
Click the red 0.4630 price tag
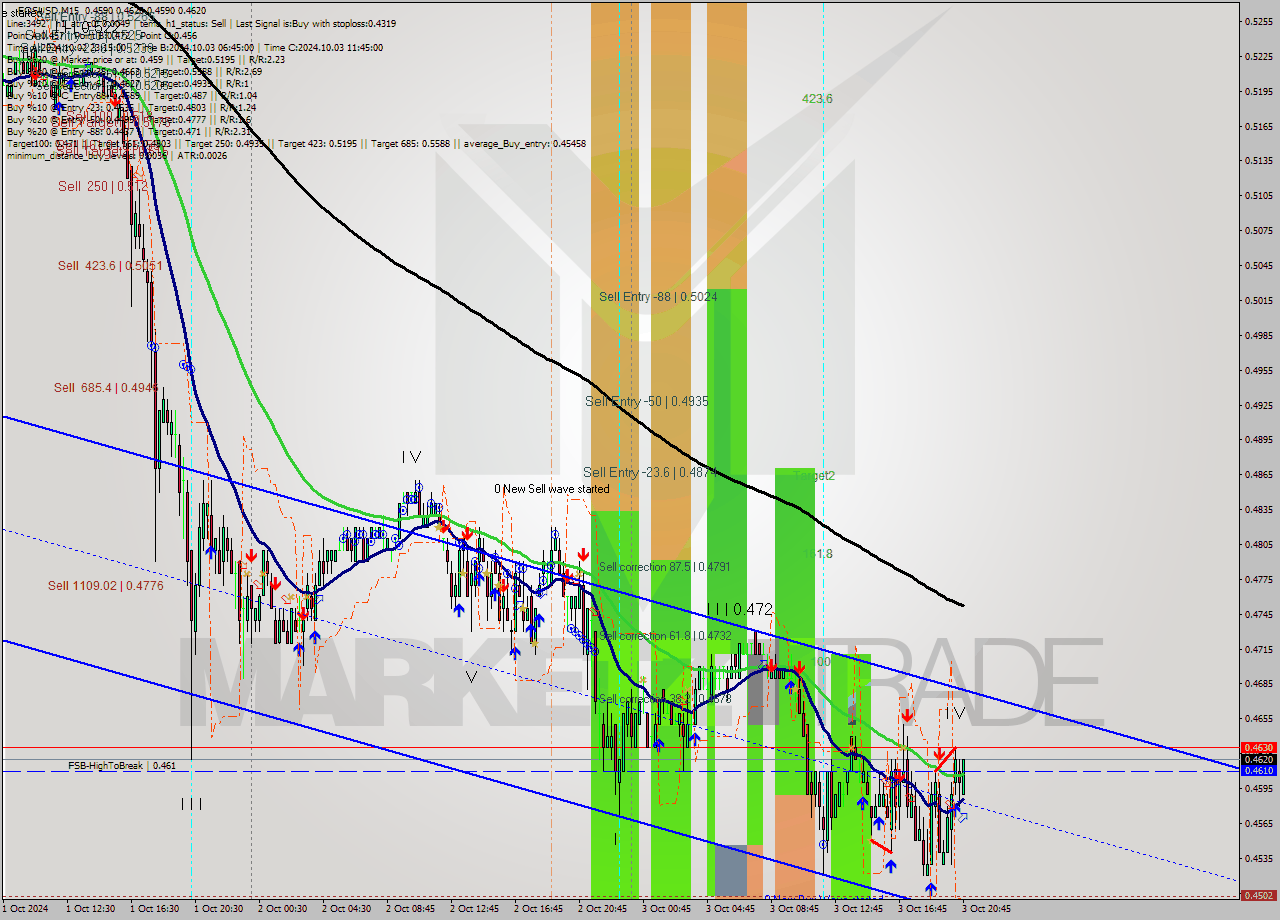[1257, 747]
